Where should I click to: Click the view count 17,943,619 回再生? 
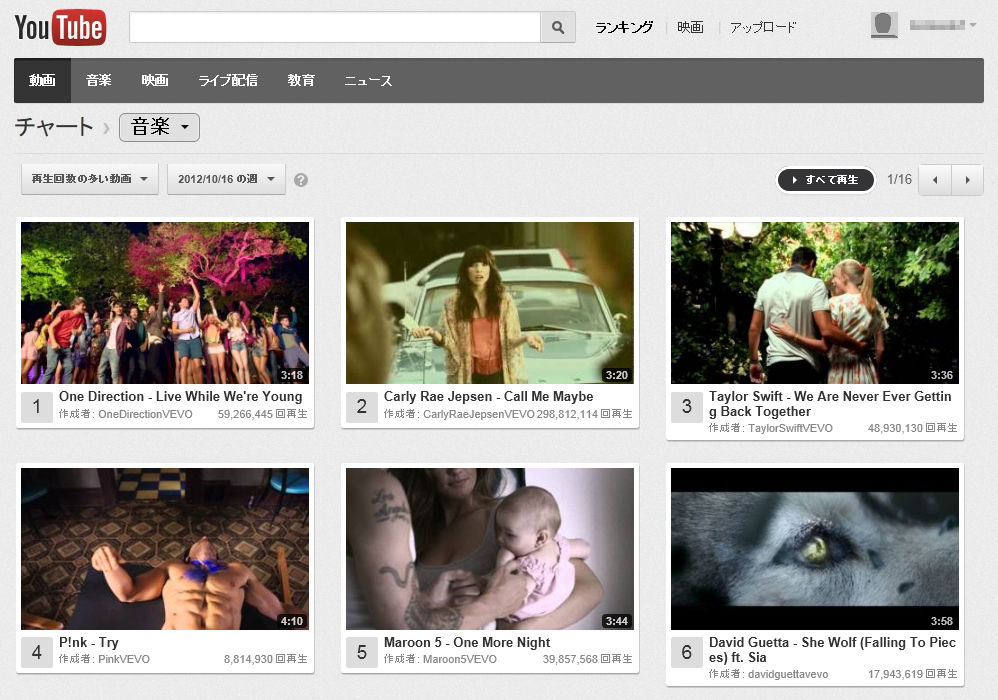coord(912,674)
